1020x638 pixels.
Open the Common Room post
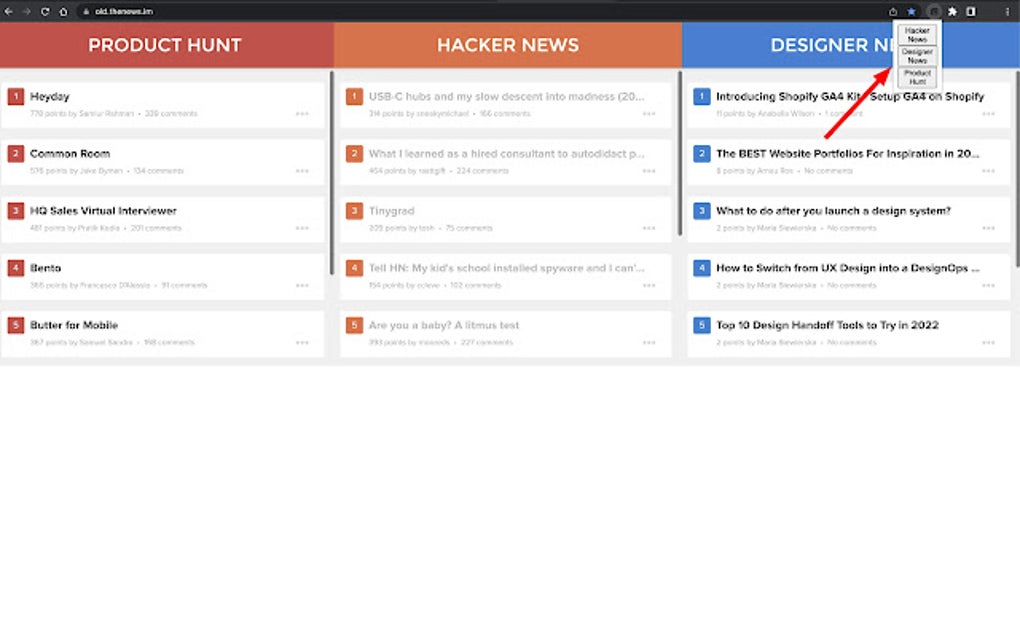tap(70, 153)
